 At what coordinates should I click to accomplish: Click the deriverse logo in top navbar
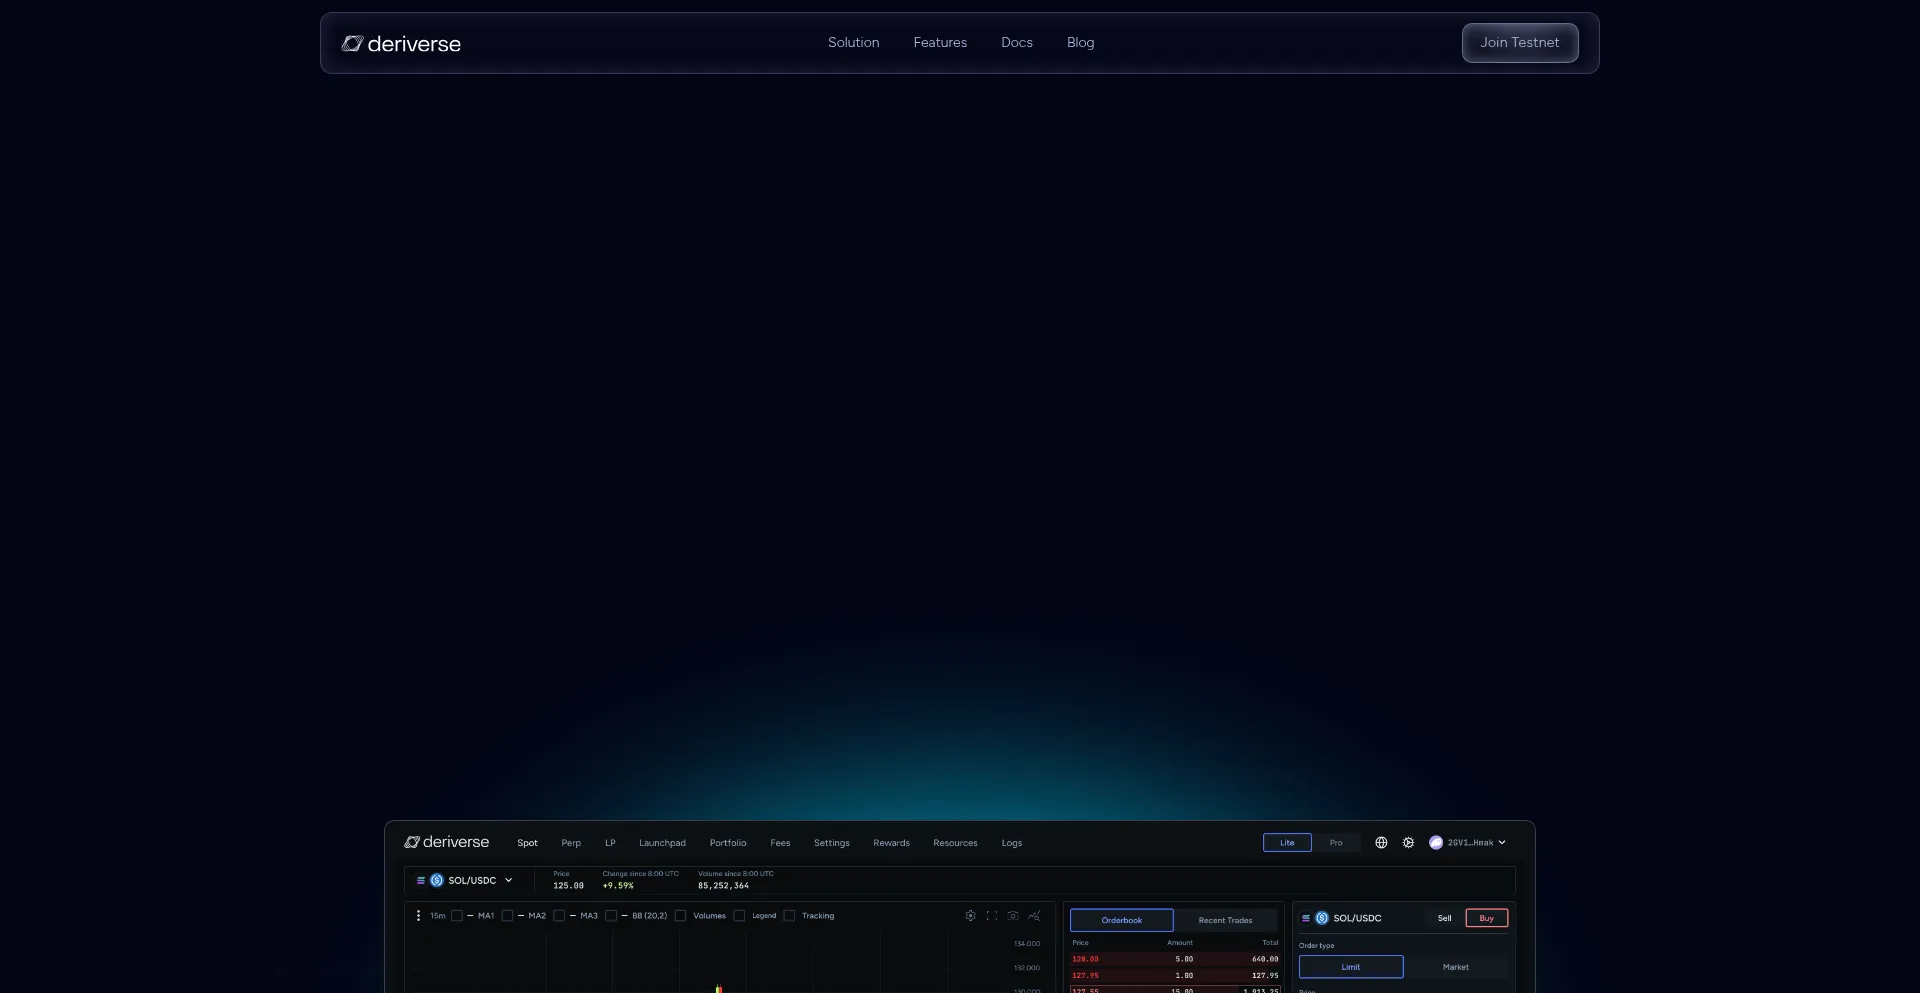[x=401, y=43]
